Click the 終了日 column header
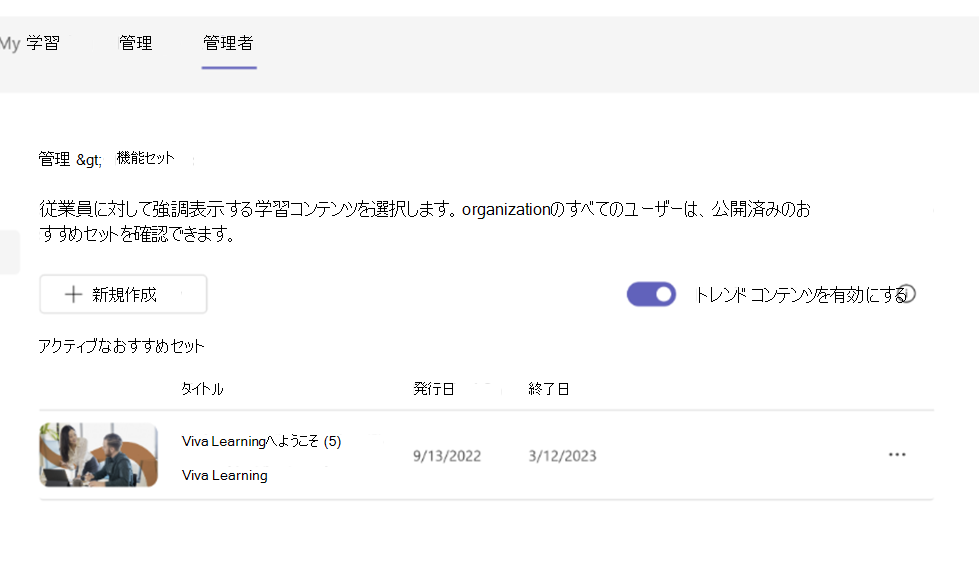The width and height of the screenshot is (979, 566). tap(549, 389)
